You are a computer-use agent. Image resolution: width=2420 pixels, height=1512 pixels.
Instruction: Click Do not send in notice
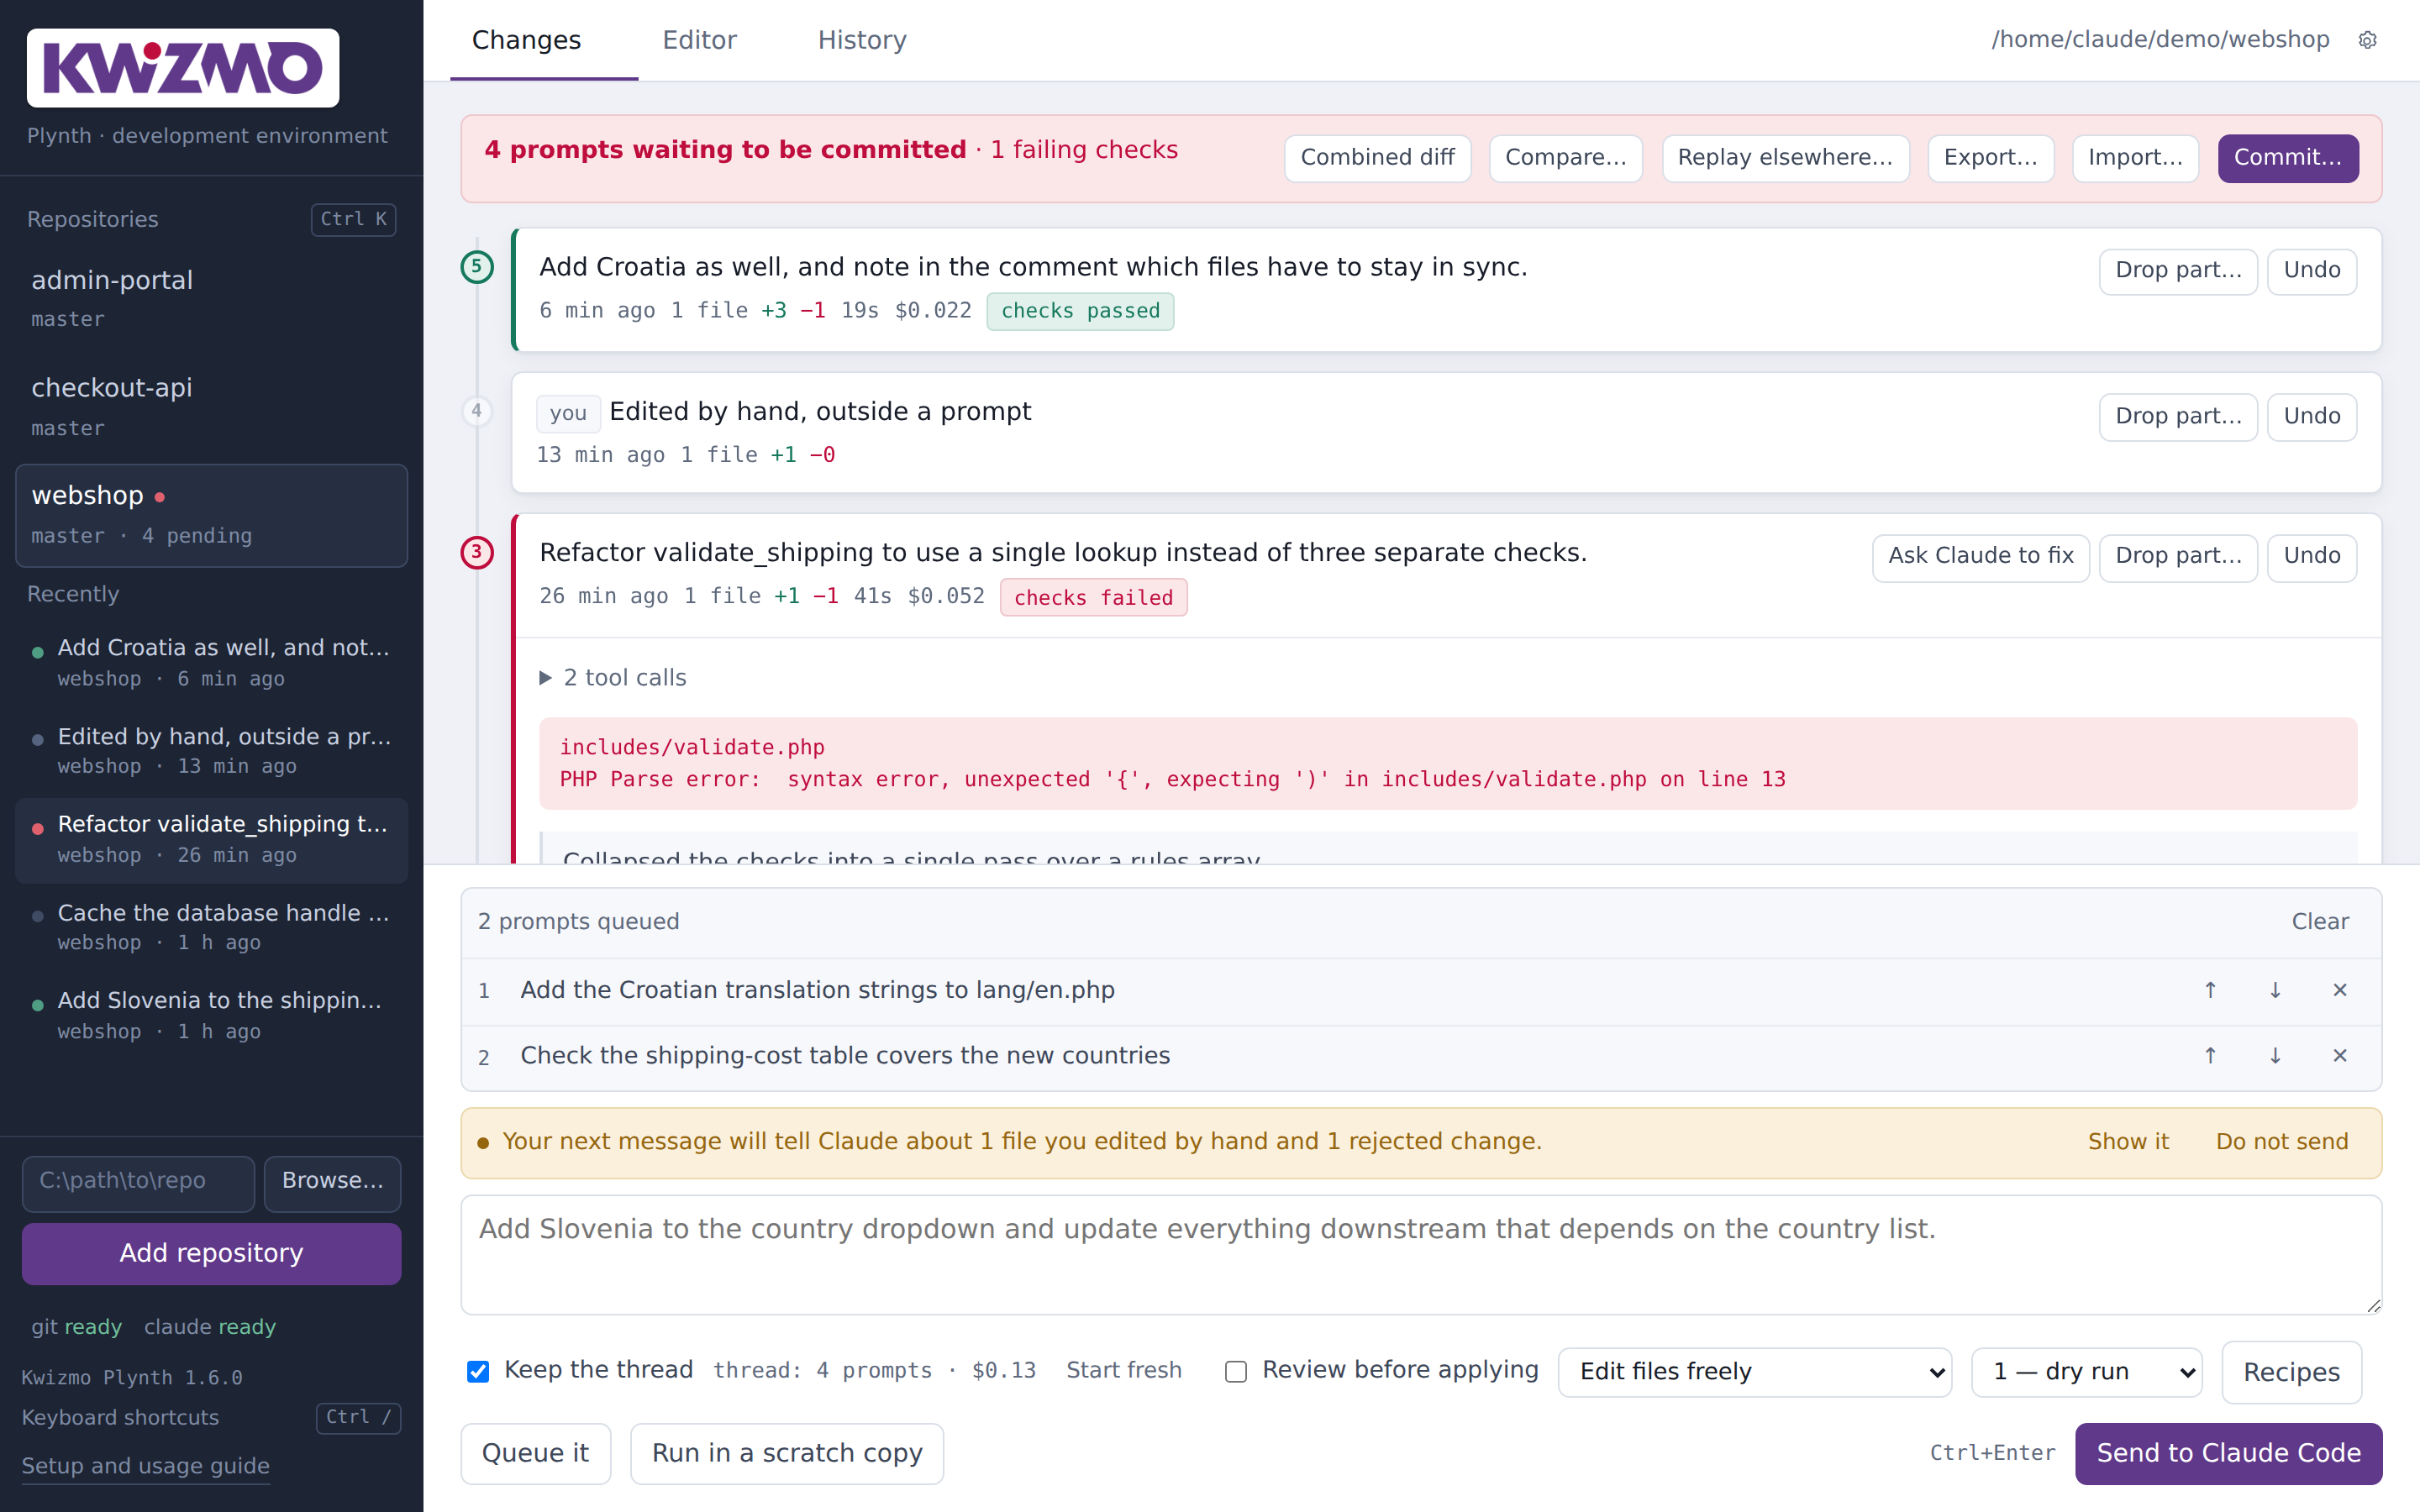tap(2281, 1142)
